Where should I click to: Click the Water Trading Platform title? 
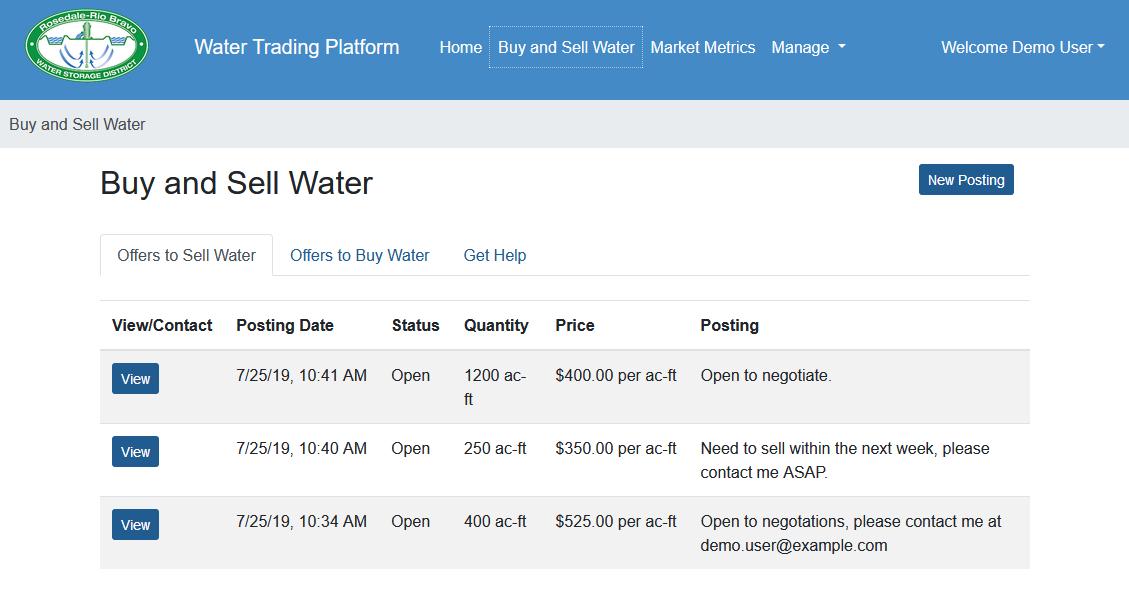(296, 47)
